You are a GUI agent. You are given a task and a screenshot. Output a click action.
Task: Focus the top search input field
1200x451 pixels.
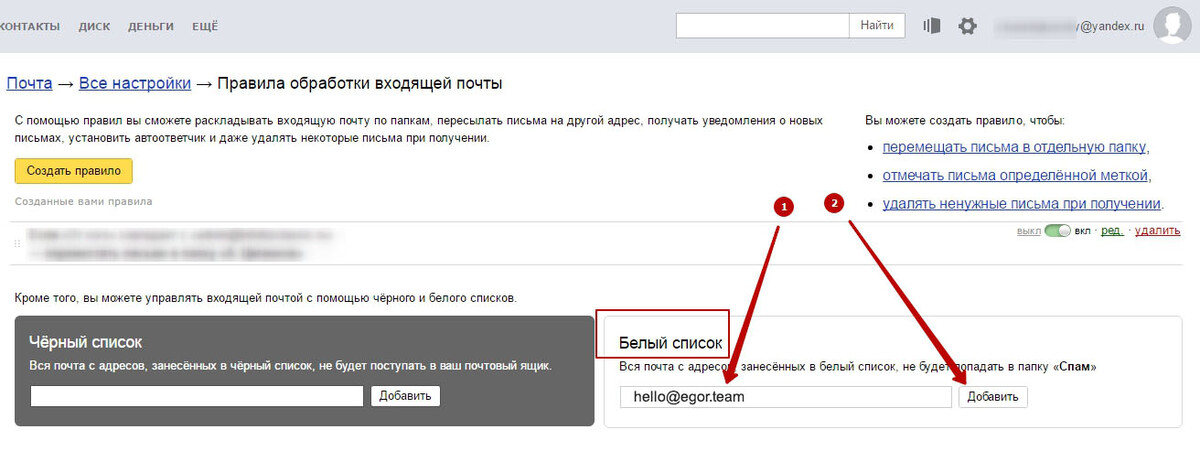(x=763, y=26)
